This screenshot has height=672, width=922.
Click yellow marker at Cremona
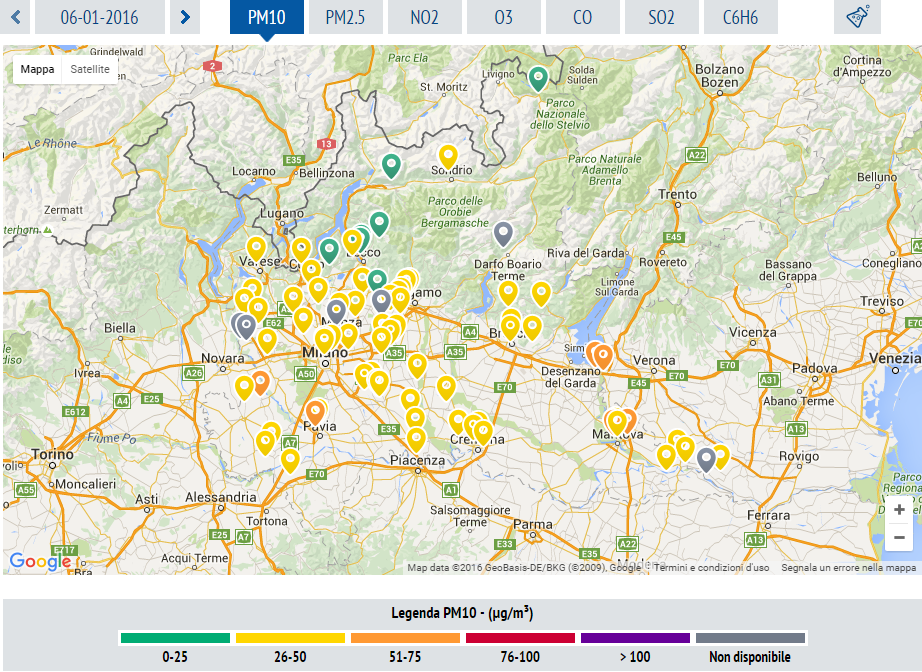[483, 432]
